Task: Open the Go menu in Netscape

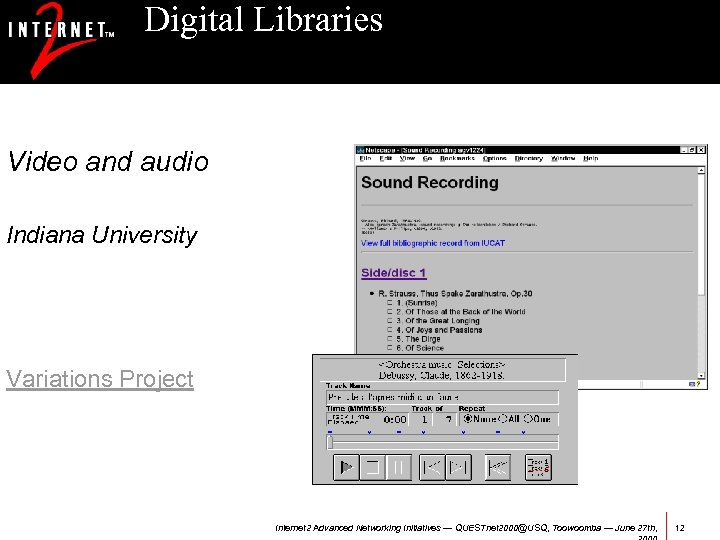Action: (427, 158)
